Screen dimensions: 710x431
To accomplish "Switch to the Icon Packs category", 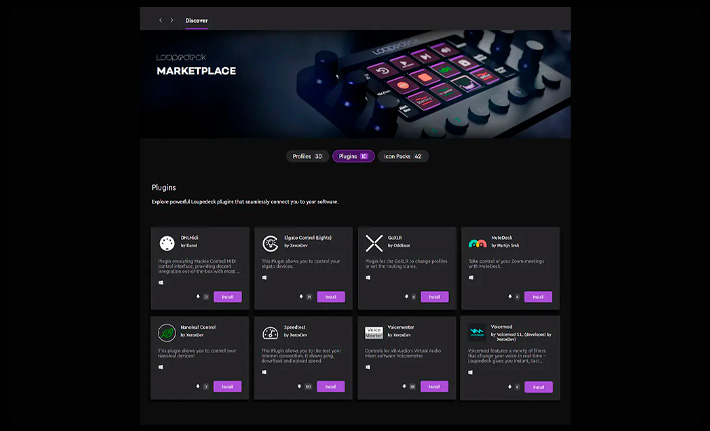I will pos(403,156).
